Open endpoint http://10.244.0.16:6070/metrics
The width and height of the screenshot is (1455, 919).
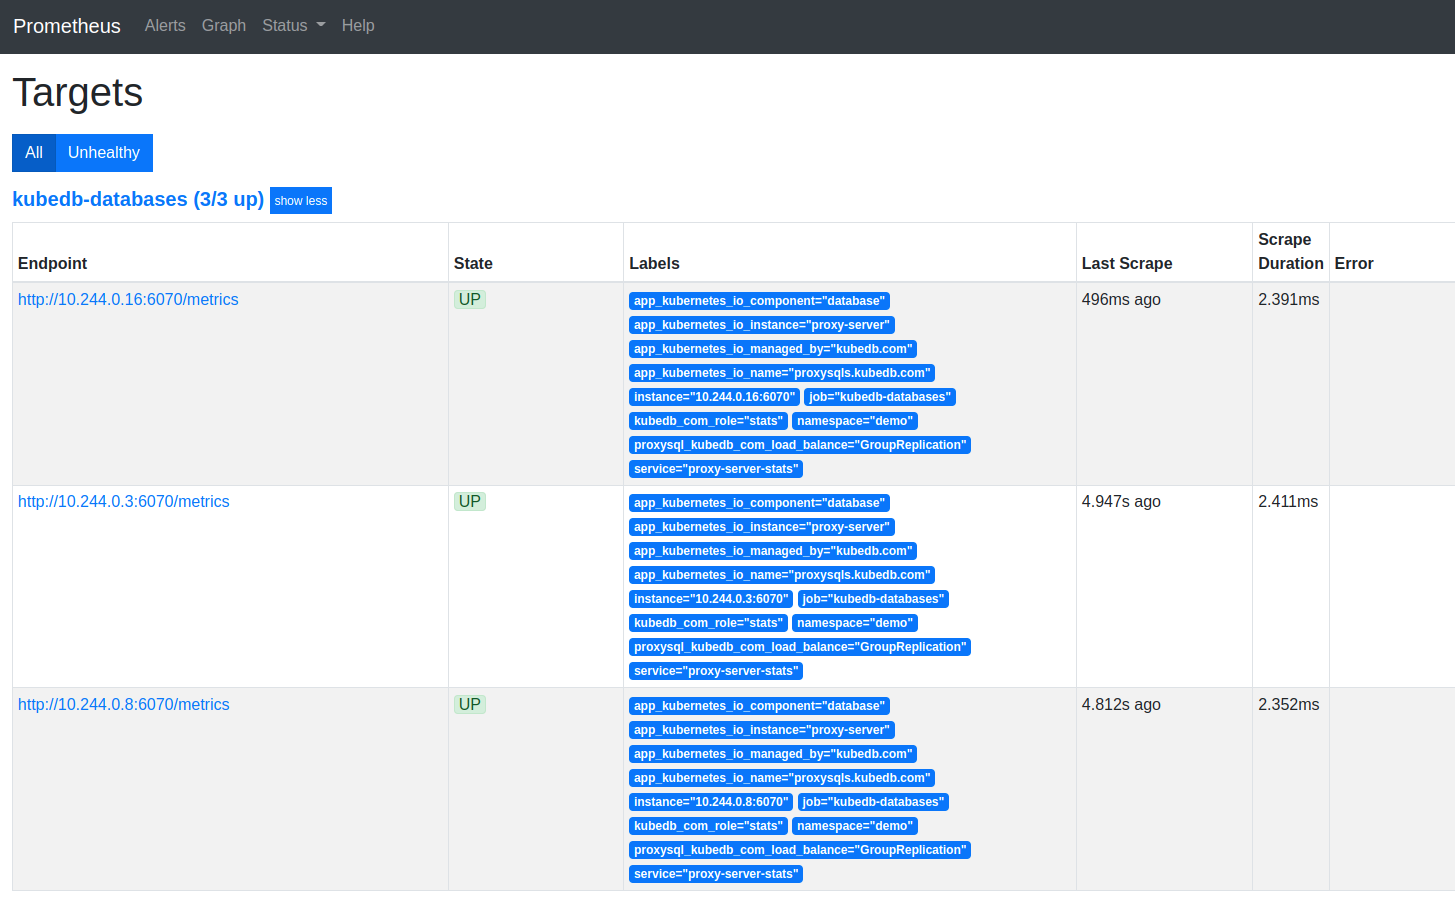[128, 300]
